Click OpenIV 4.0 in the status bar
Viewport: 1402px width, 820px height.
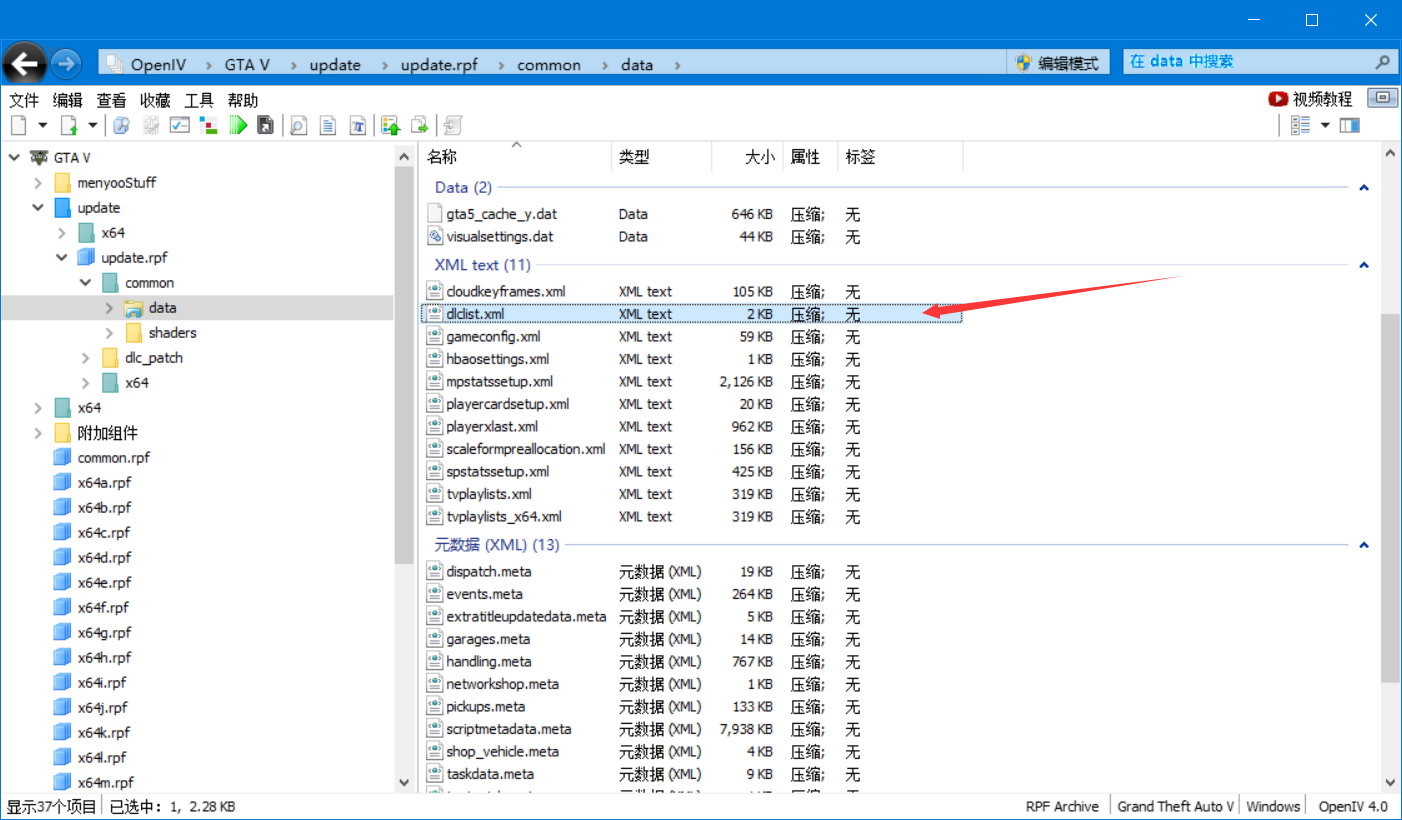tap(1353, 806)
